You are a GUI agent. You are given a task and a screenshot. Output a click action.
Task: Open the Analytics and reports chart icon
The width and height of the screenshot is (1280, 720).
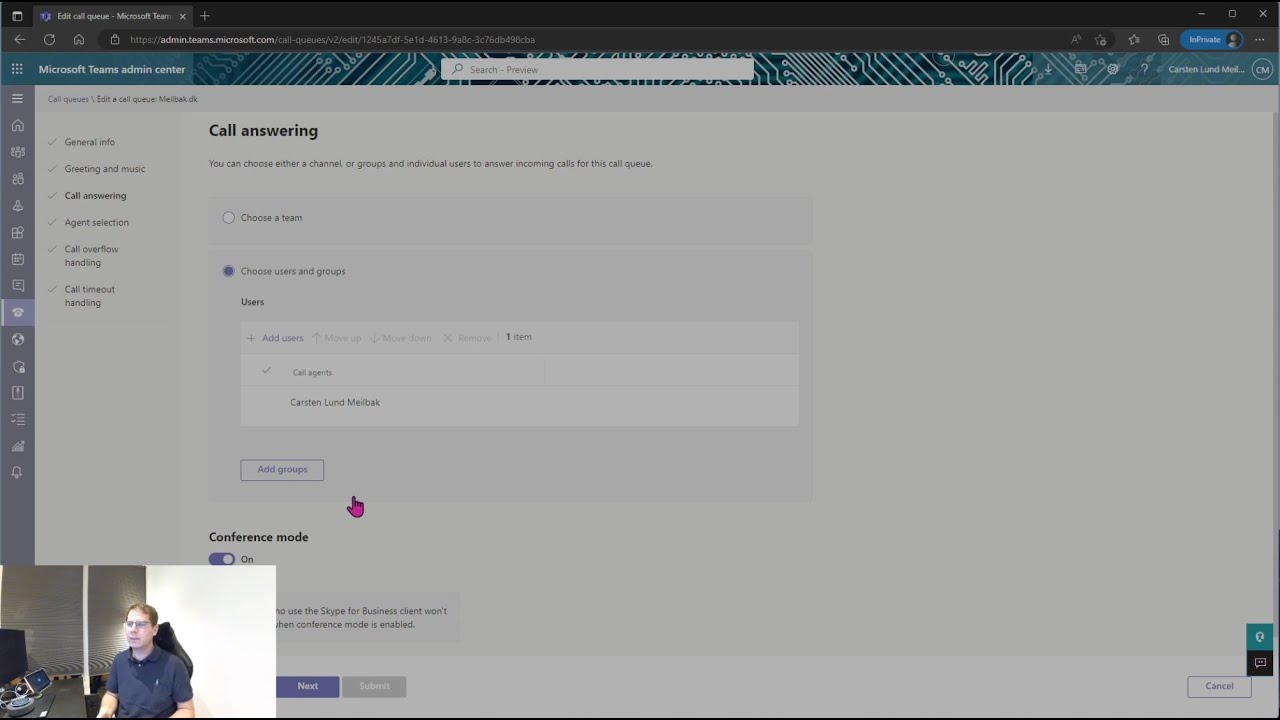click(17, 446)
